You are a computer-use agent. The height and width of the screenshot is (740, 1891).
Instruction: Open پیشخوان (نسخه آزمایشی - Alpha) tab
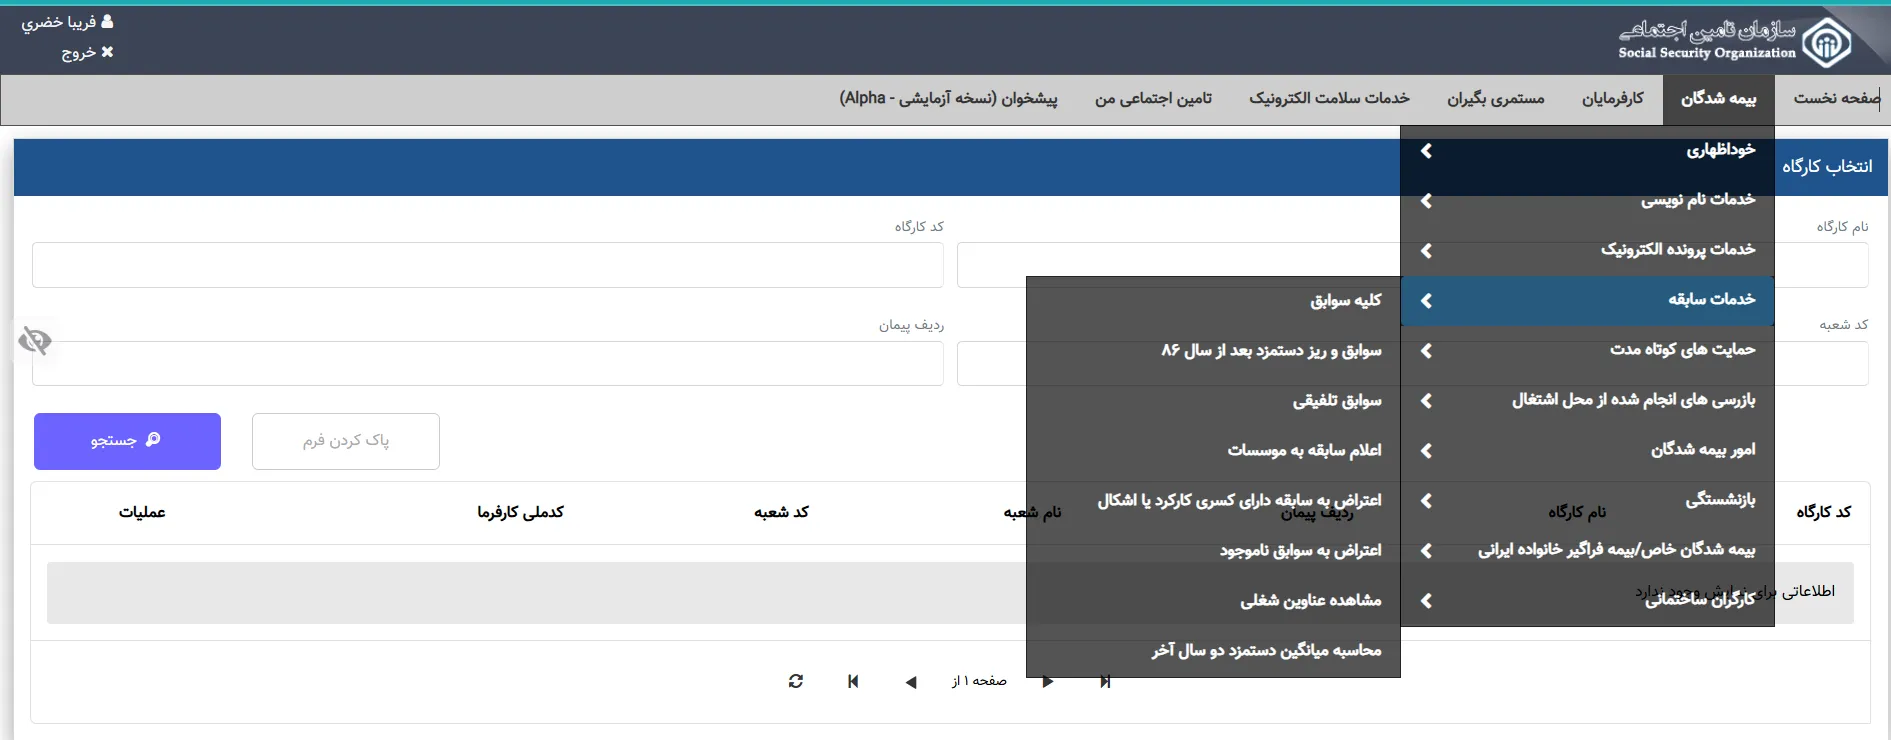948,98
